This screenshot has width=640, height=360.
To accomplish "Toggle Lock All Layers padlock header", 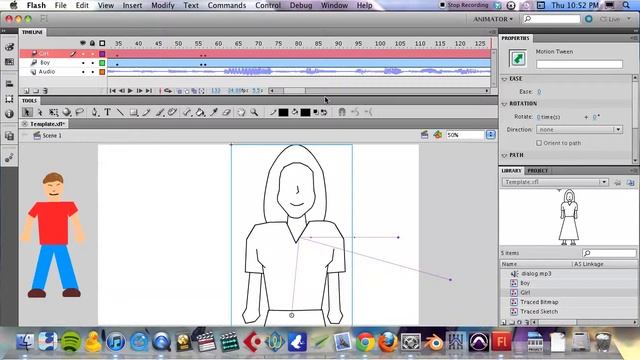I will tap(93, 43).
